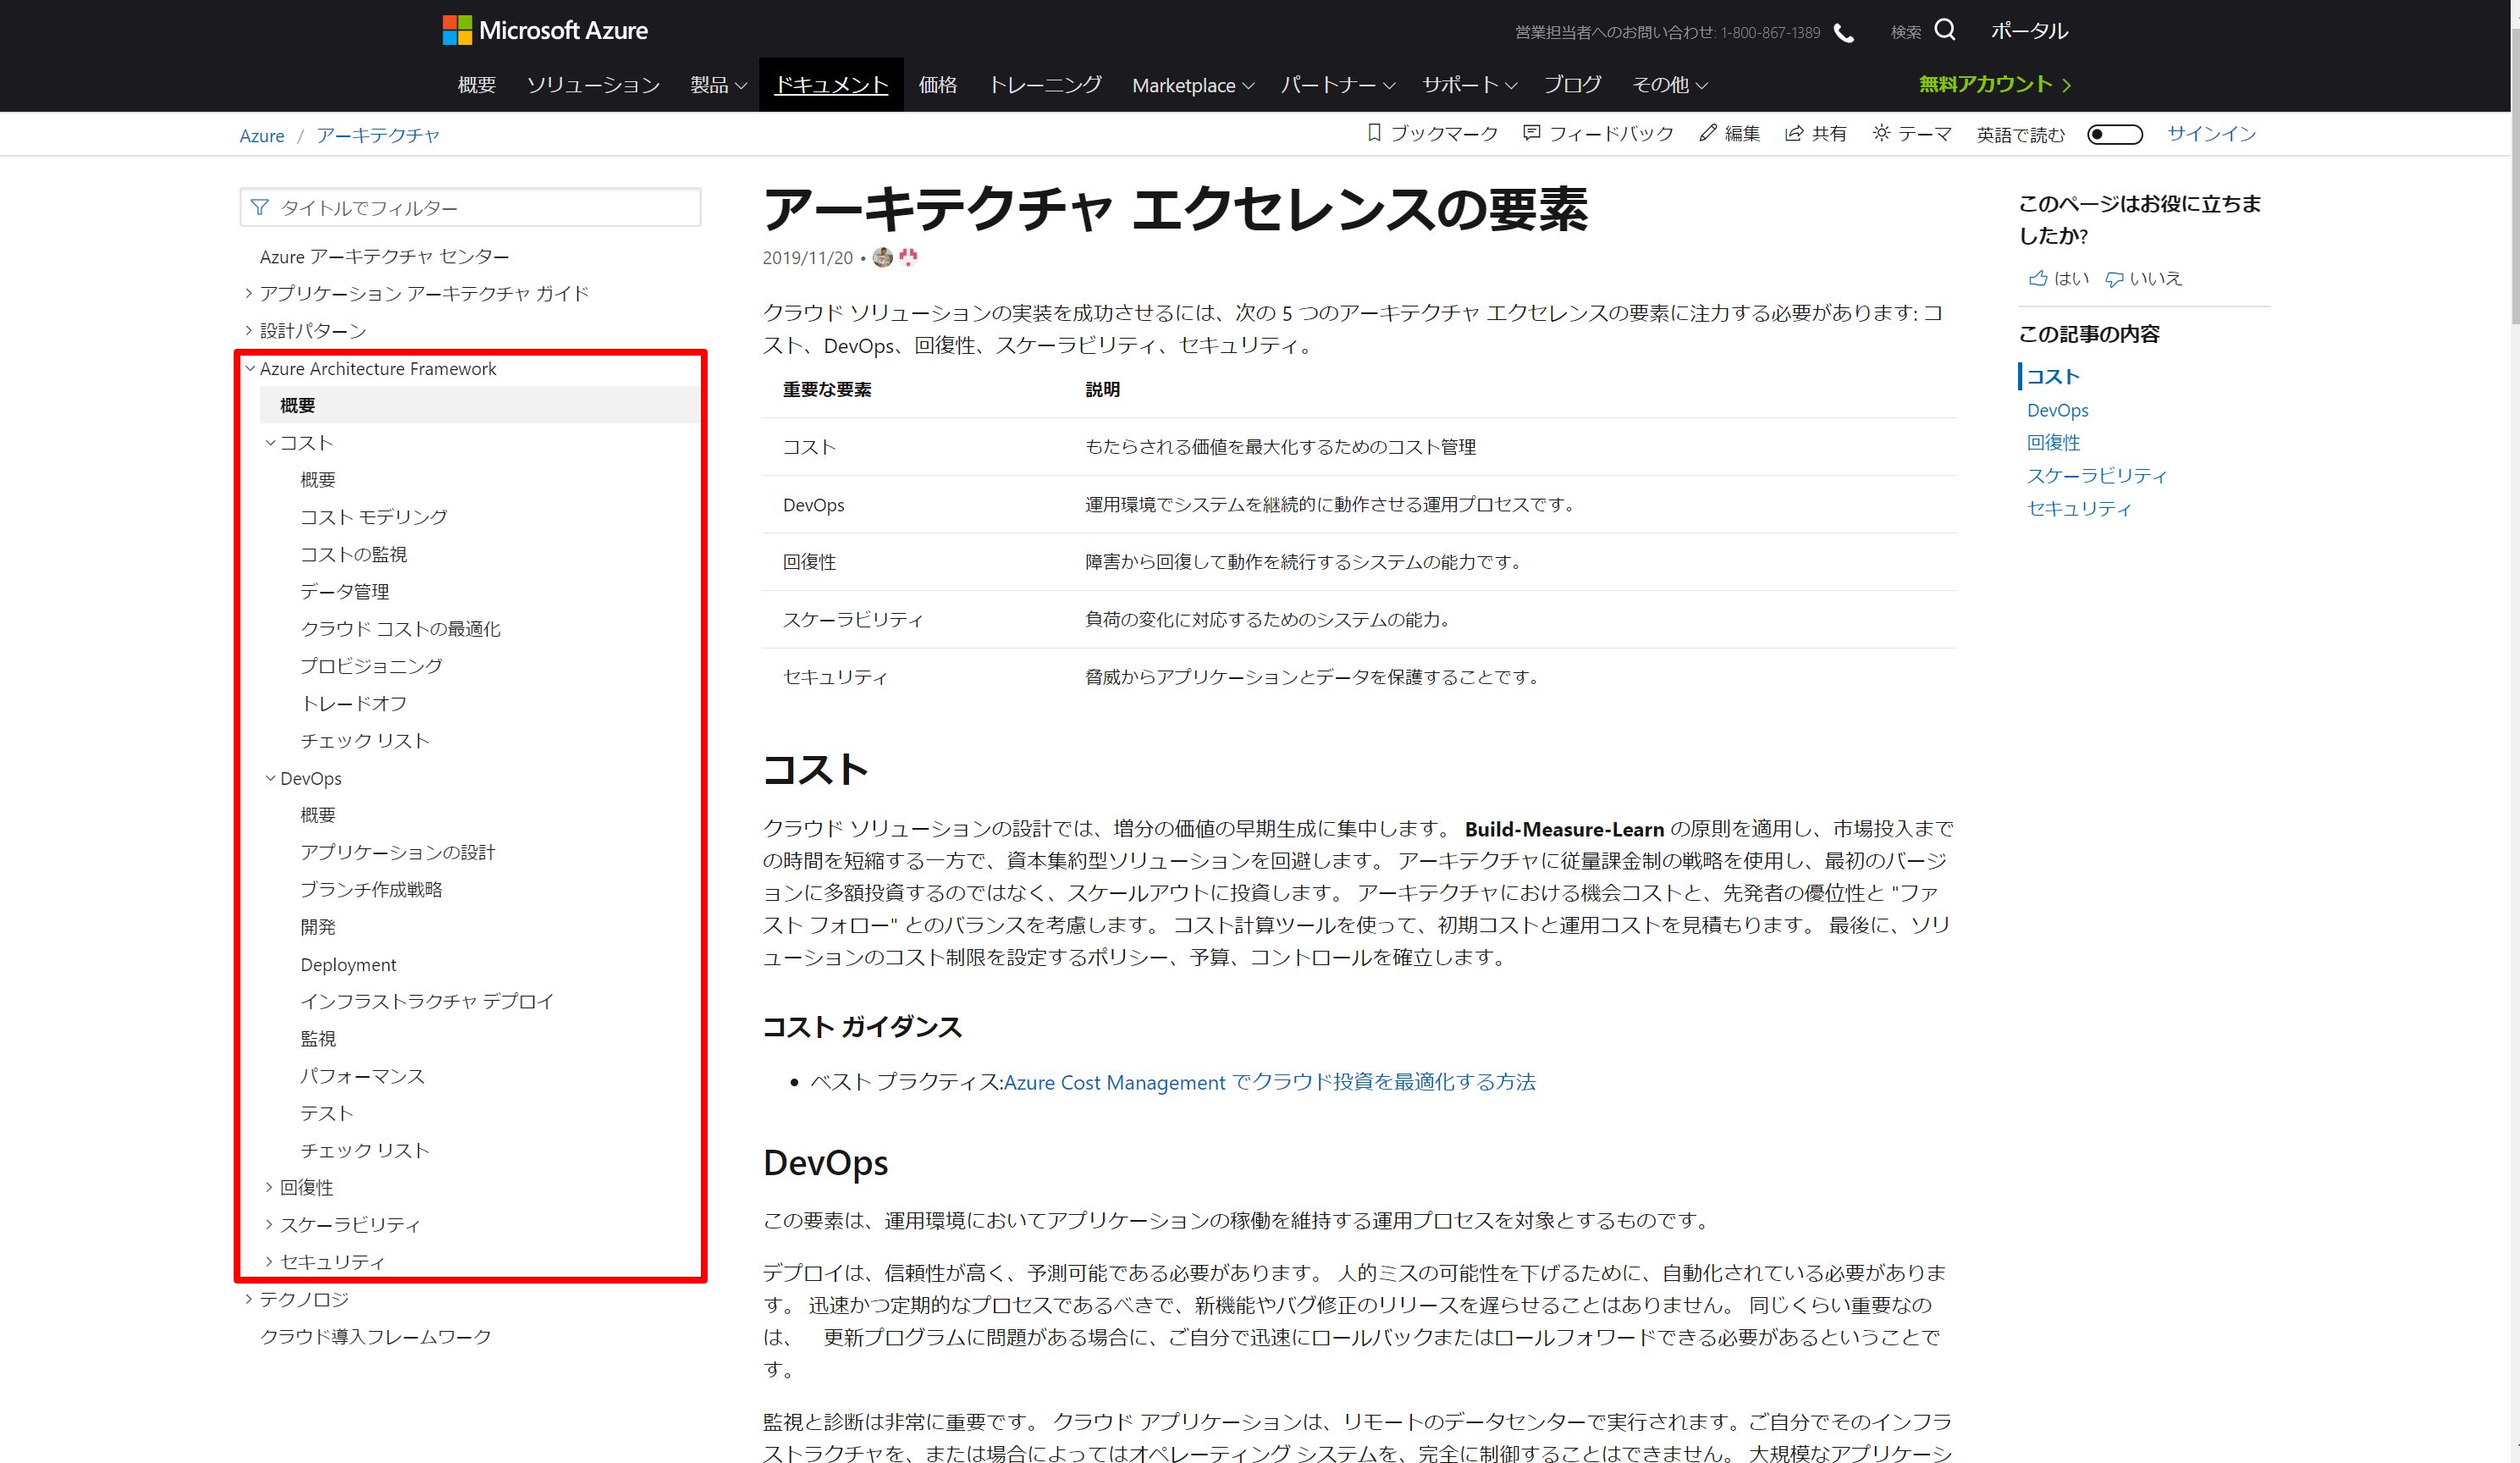Expand the セキュリティ tree node
This screenshot has height=1463, width=2520.
[x=269, y=1261]
